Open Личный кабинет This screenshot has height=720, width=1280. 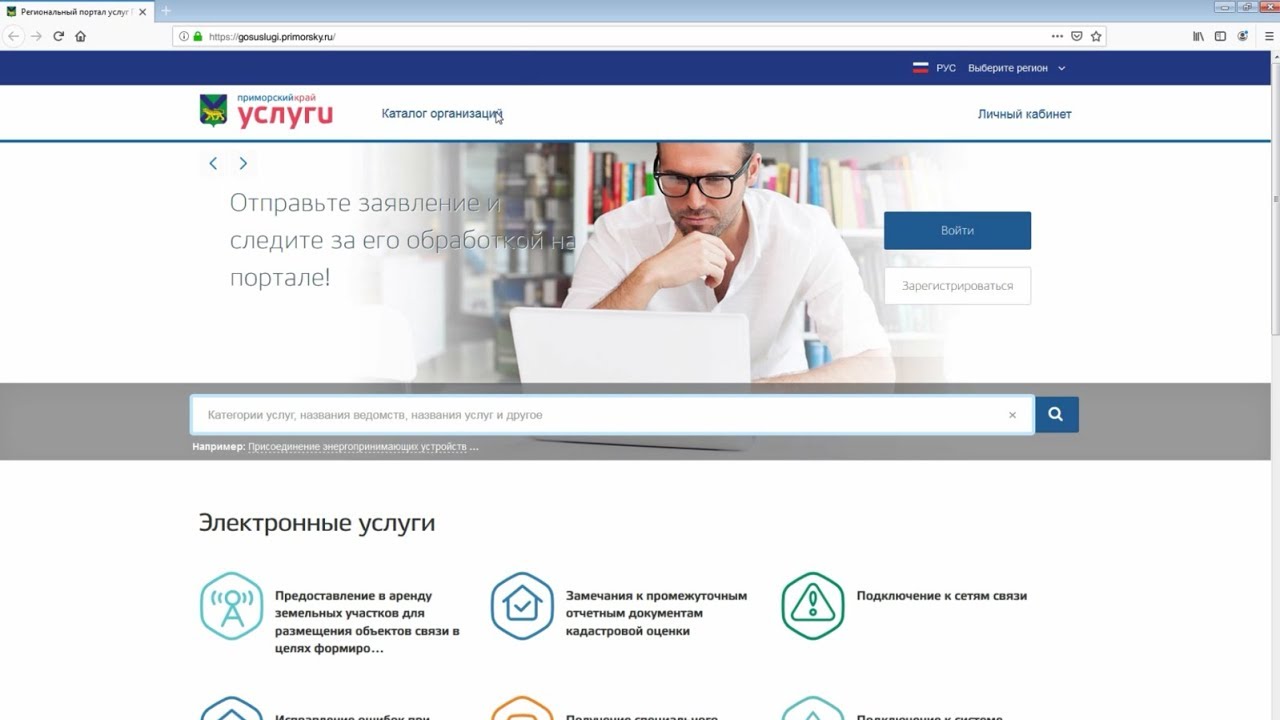click(1024, 114)
